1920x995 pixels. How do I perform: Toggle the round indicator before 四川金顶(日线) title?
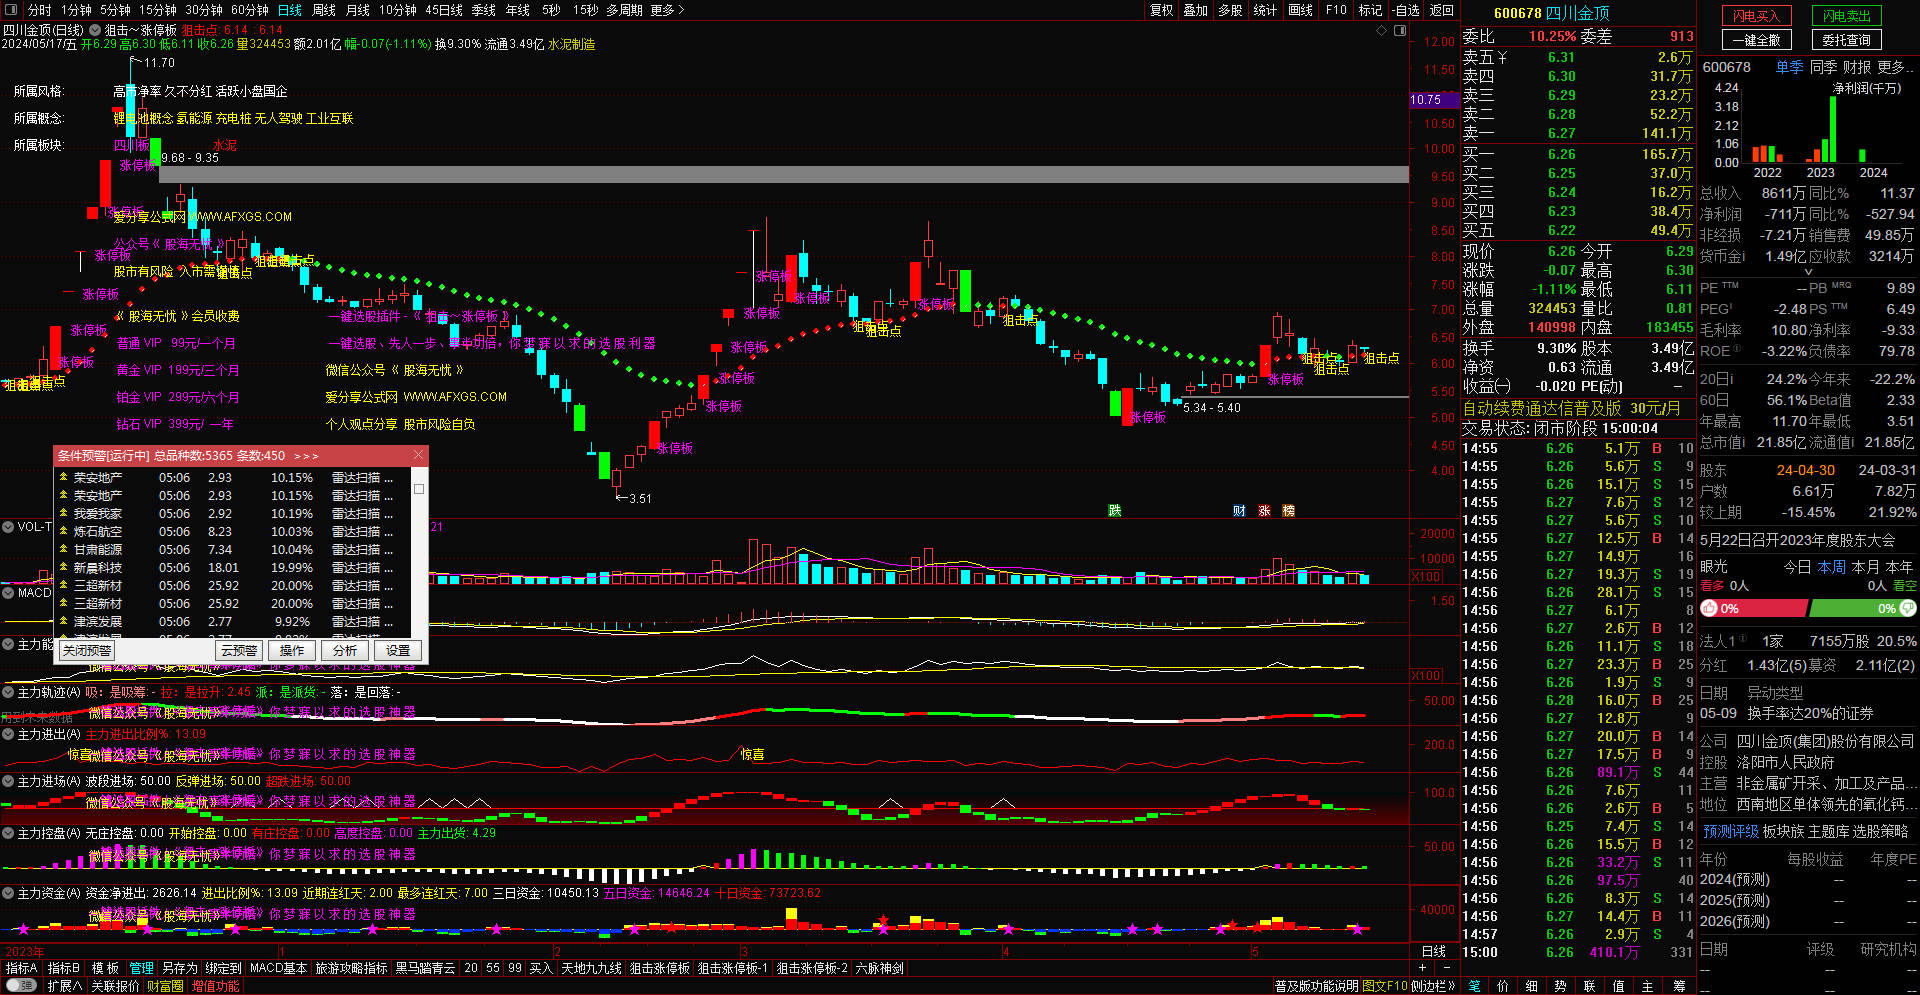tap(95, 30)
